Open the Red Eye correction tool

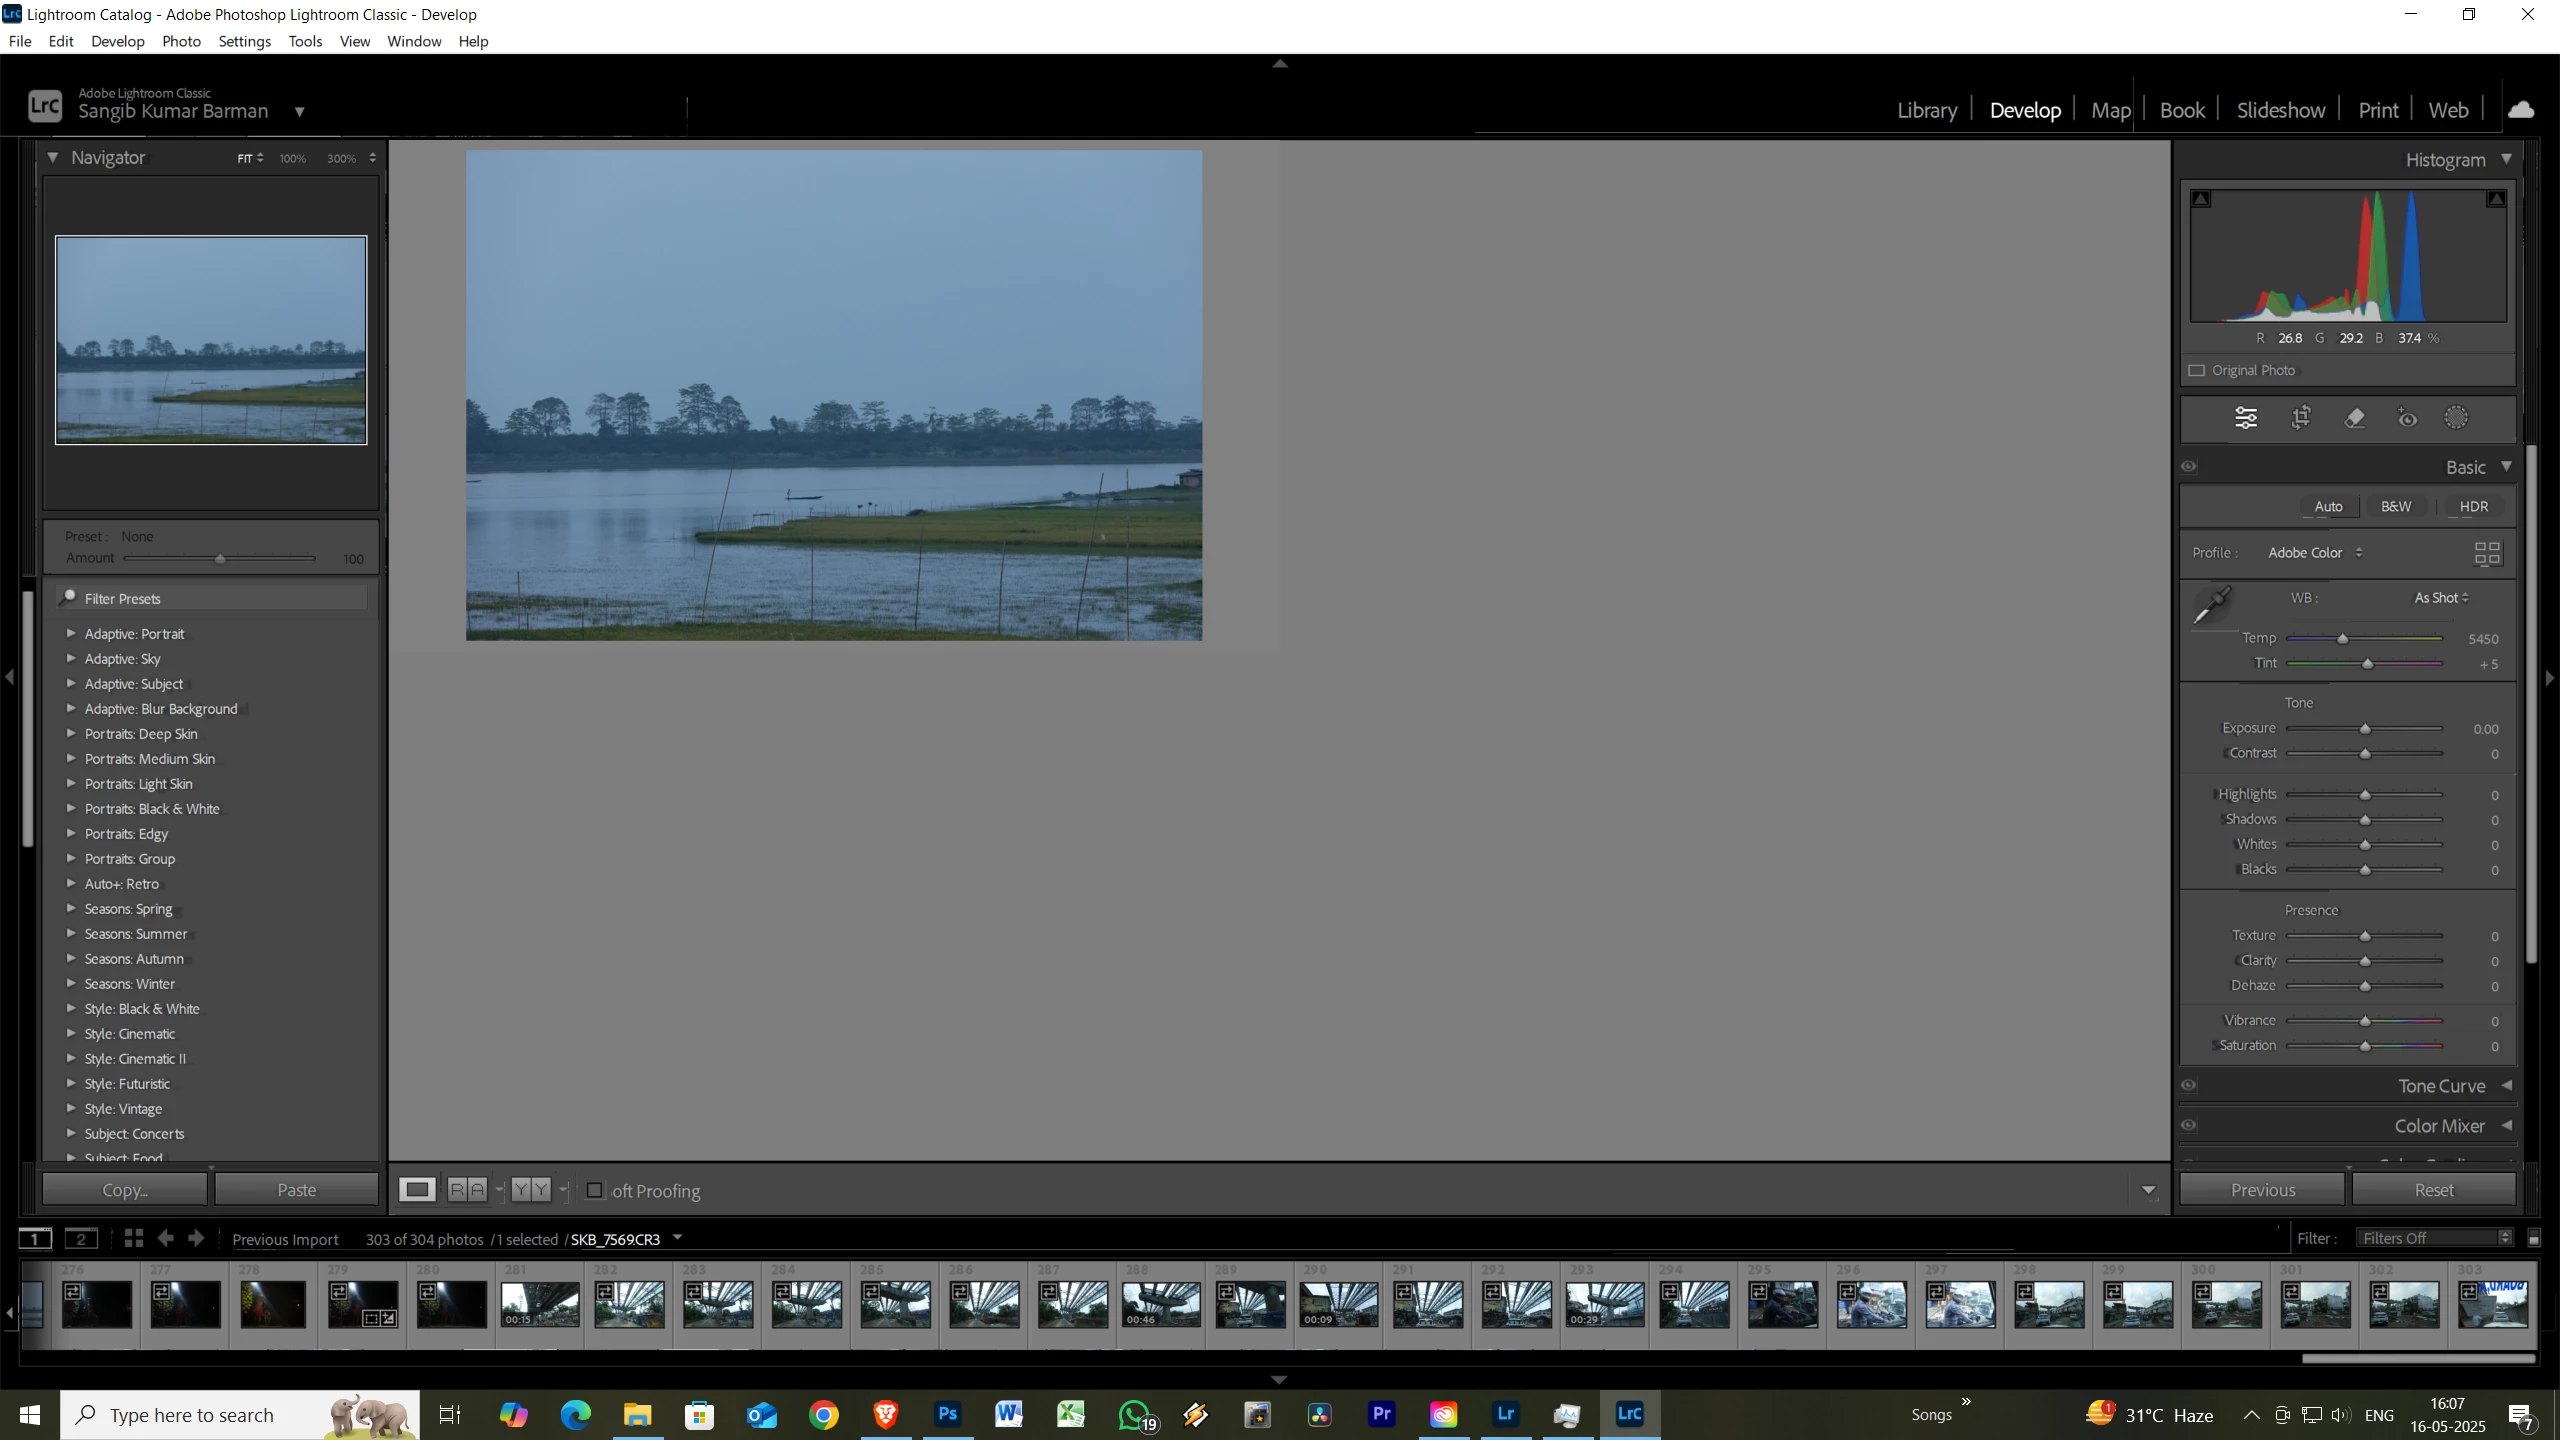click(x=2407, y=418)
